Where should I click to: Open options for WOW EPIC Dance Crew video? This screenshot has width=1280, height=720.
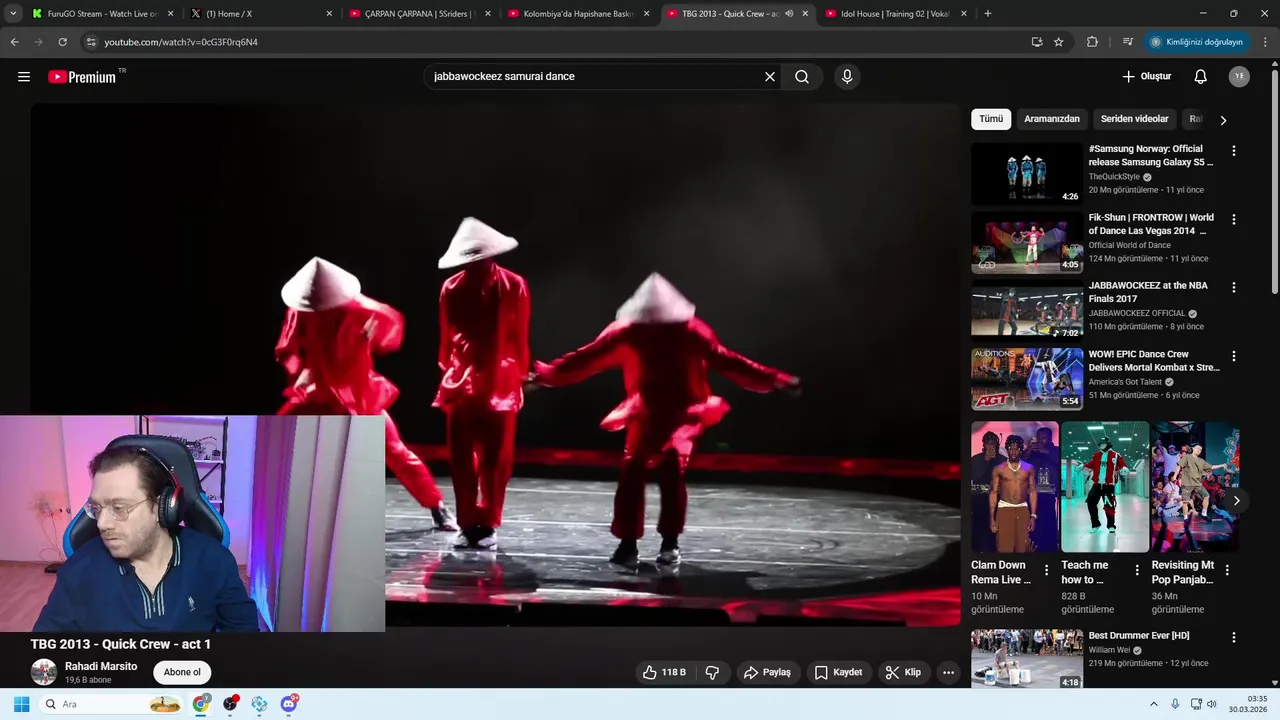coord(1233,356)
